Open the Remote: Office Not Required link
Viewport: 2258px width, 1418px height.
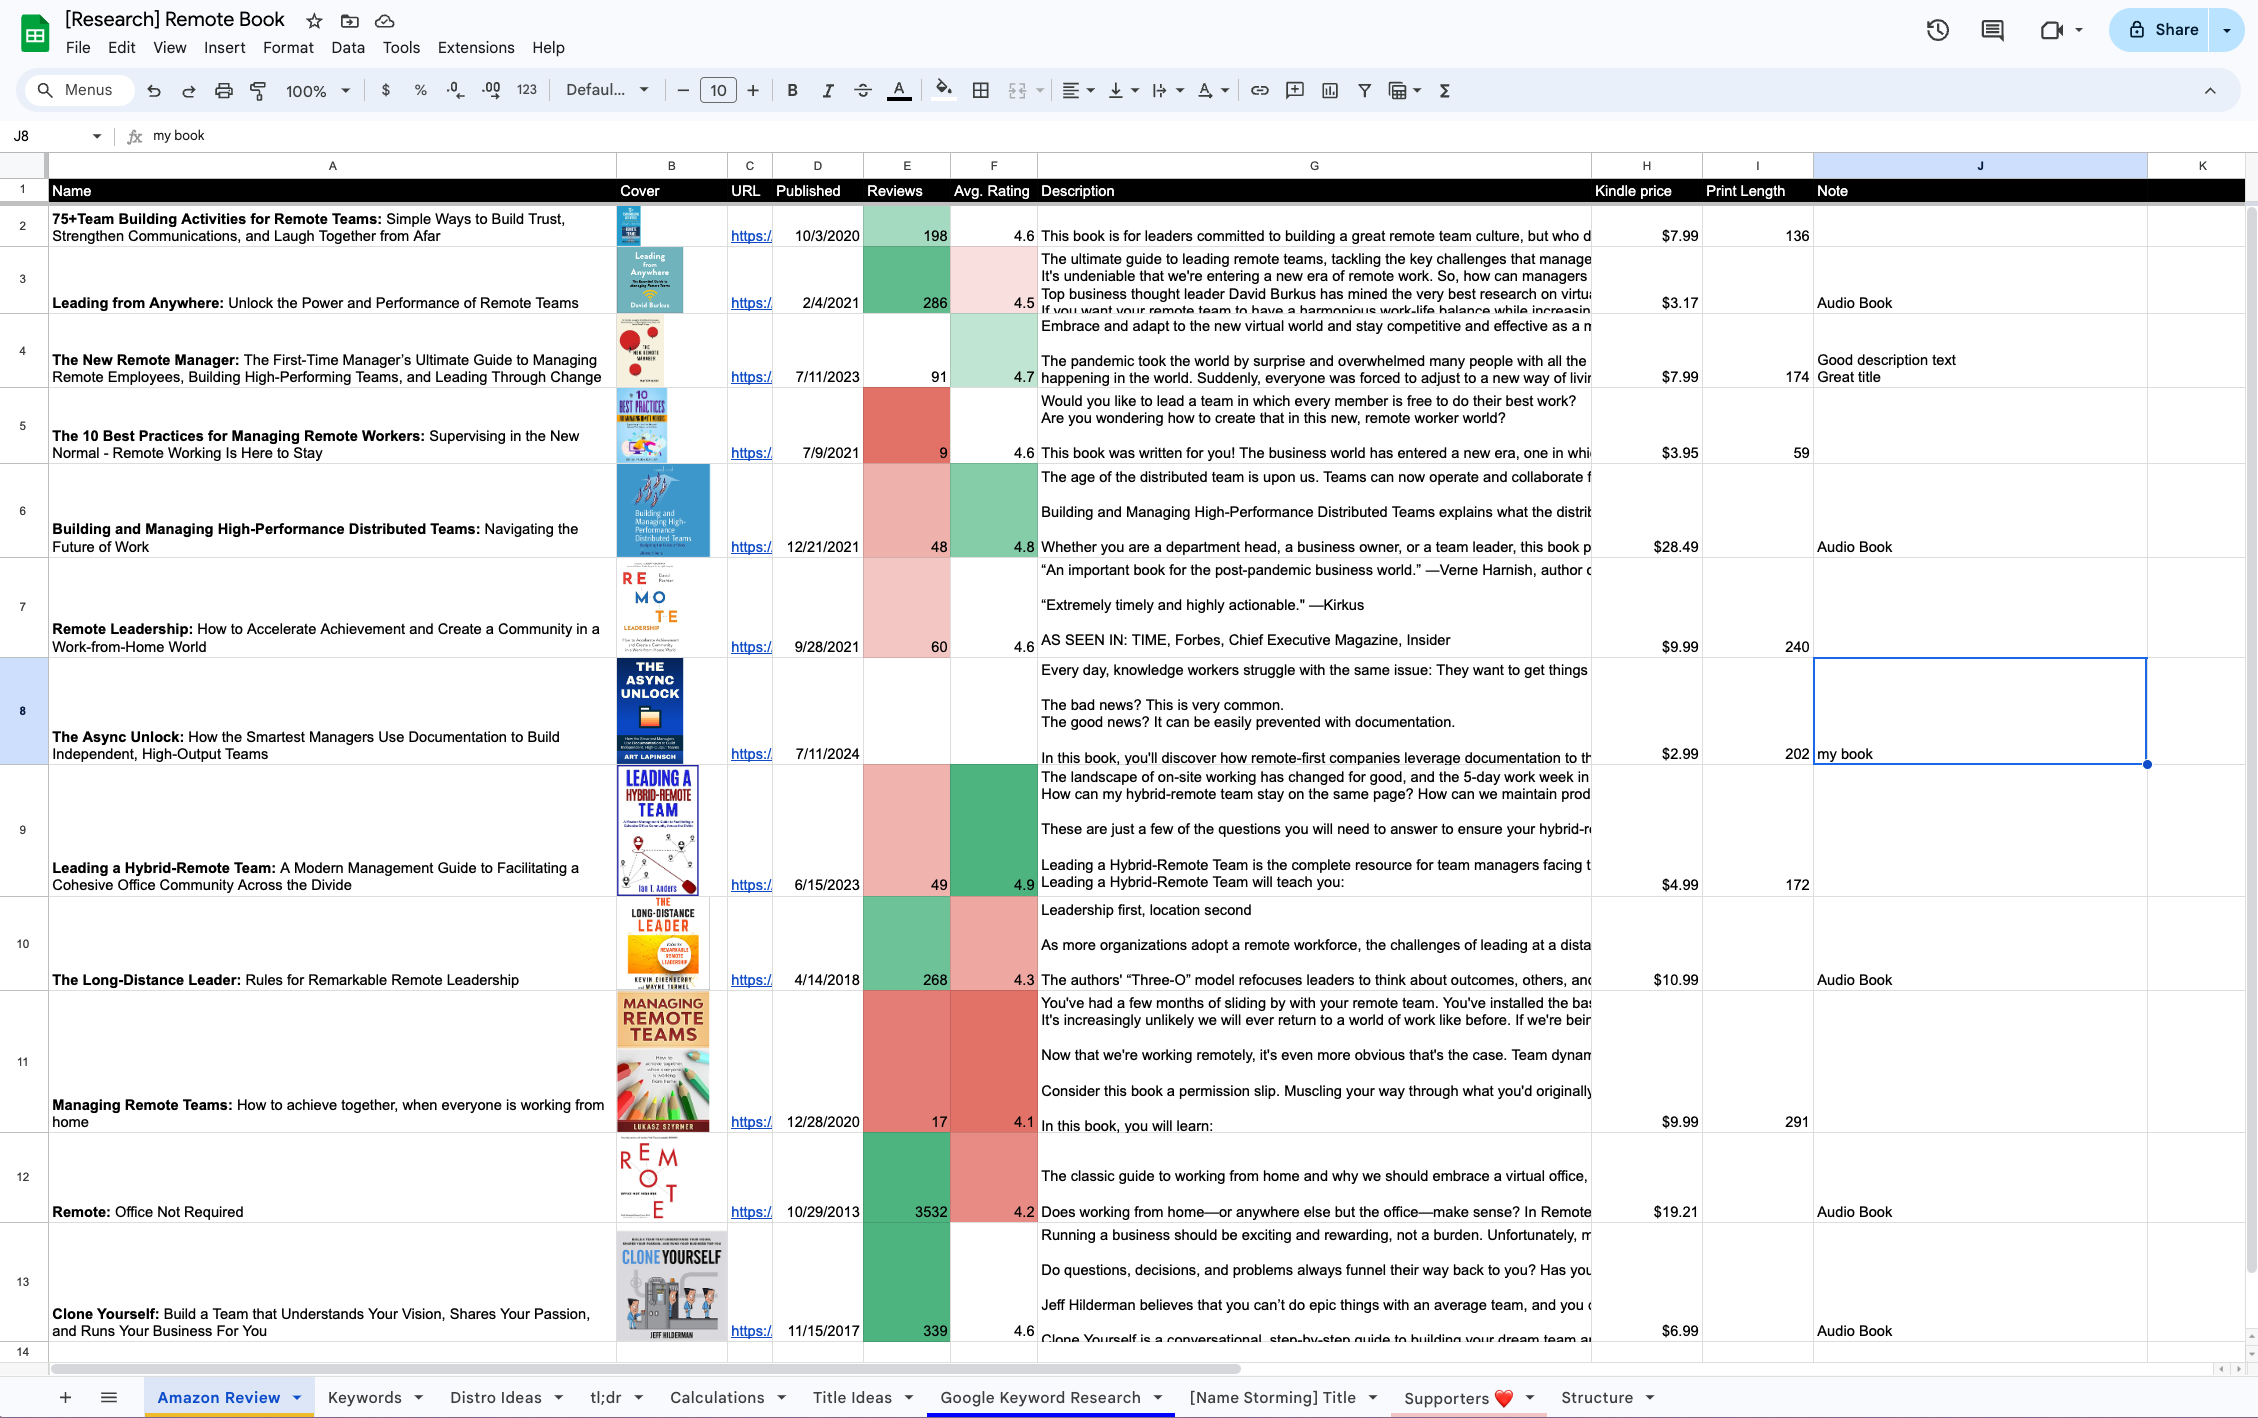point(750,1212)
